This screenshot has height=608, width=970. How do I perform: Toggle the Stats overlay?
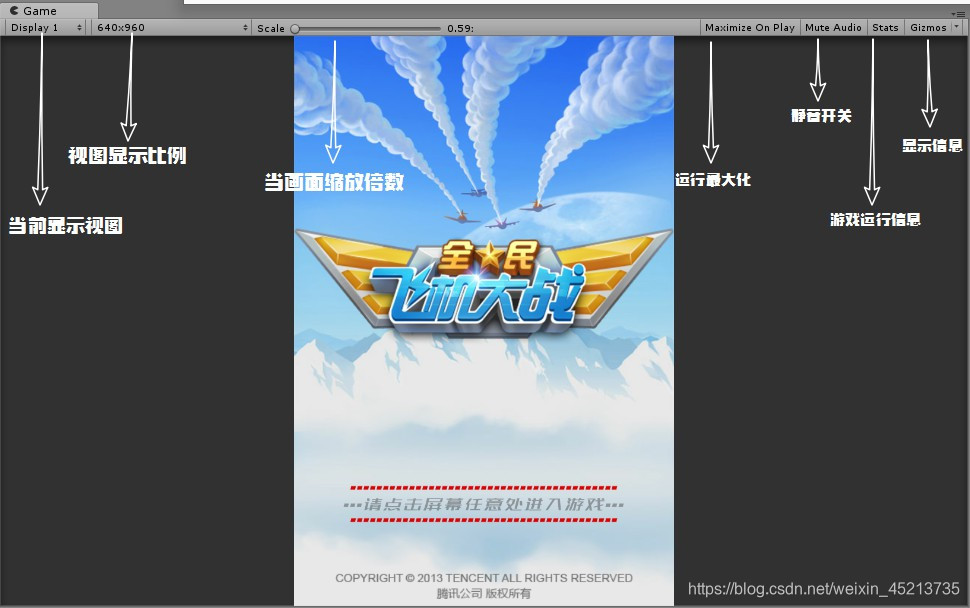(885, 27)
